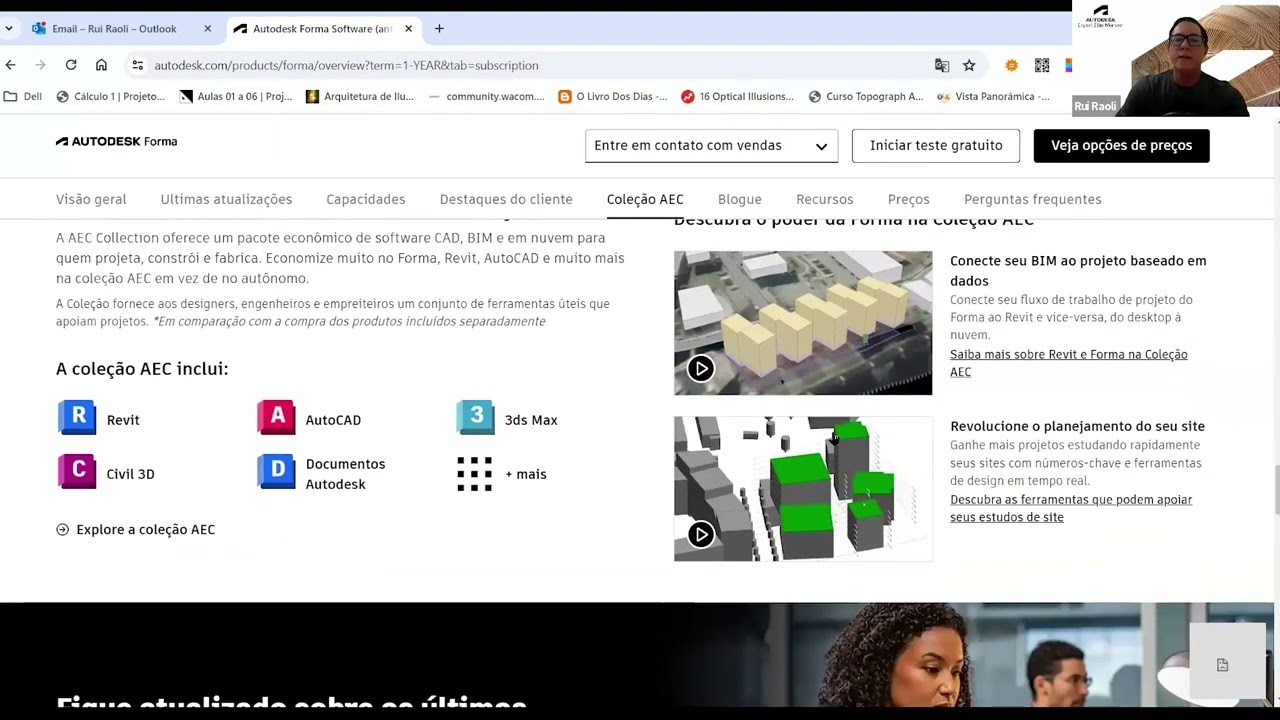This screenshot has width=1280, height=720.
Task: Click the '+ mais' grid icon
Action: (x=474, y=474)
